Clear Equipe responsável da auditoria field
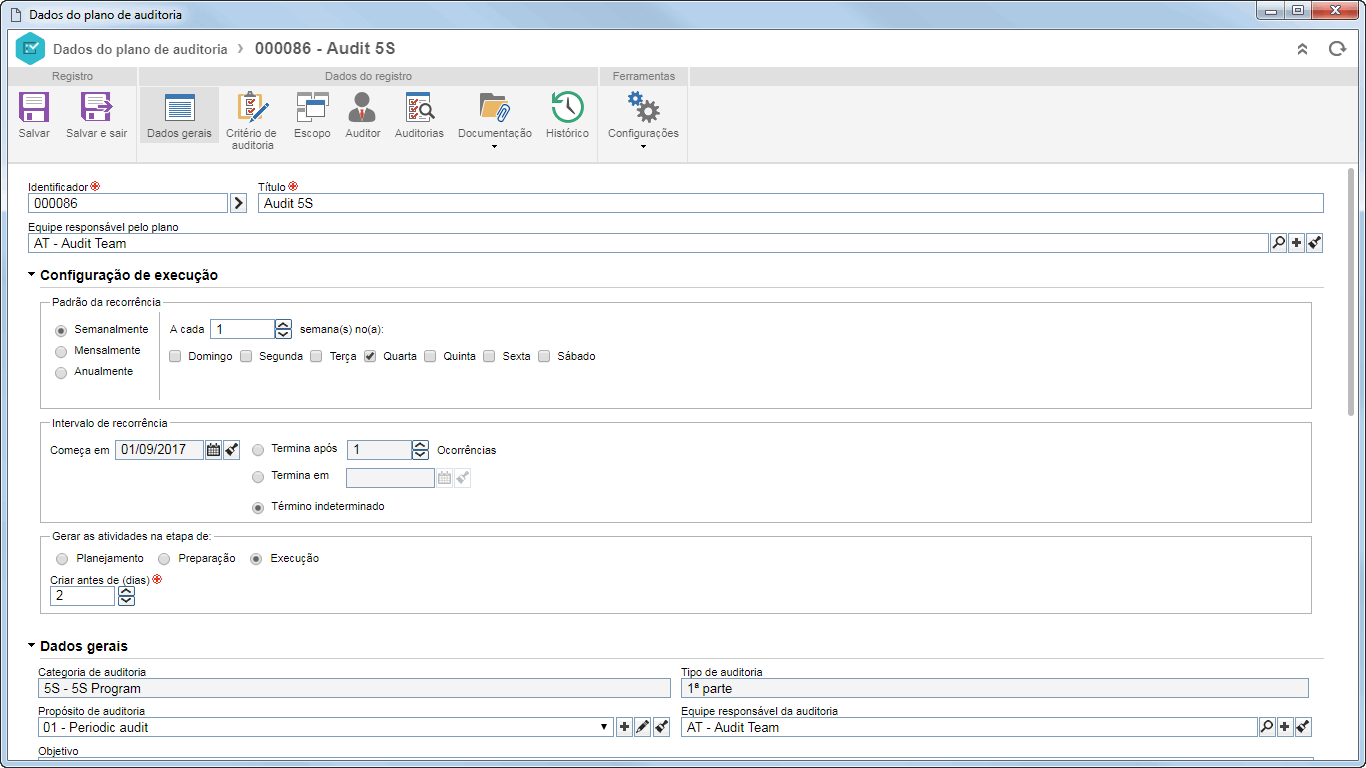 (x=1302, y=727)
